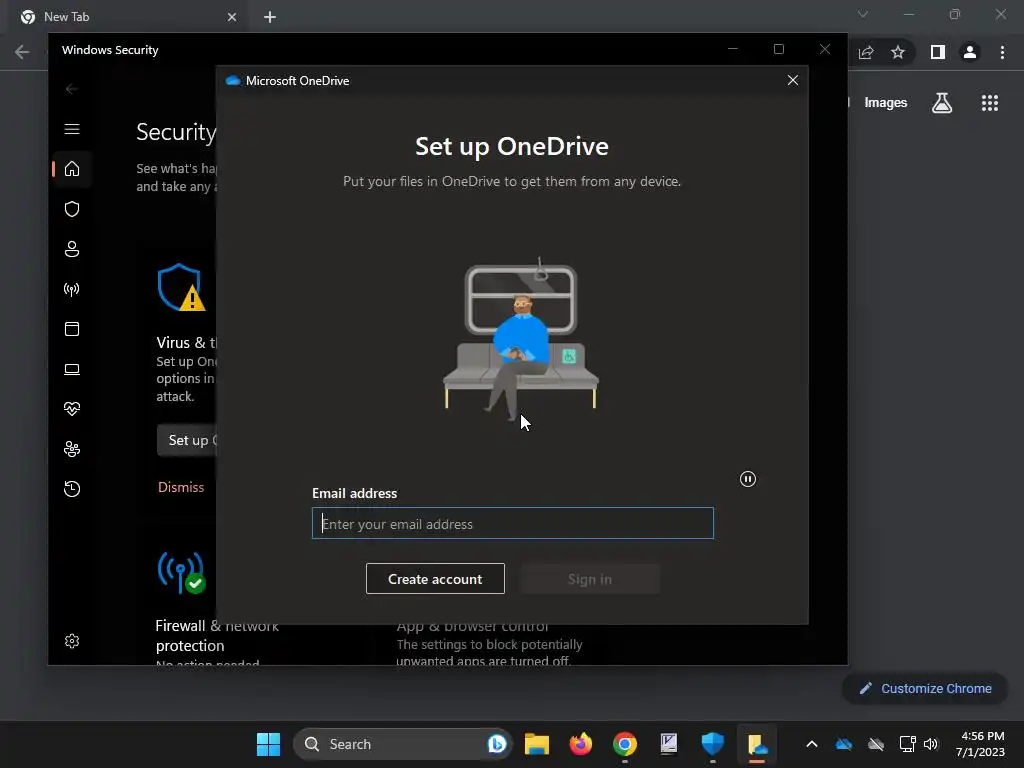Open Device performance & health heart icon
The width and height of the screenshot is (1024, 768).
tap(72, 409)
